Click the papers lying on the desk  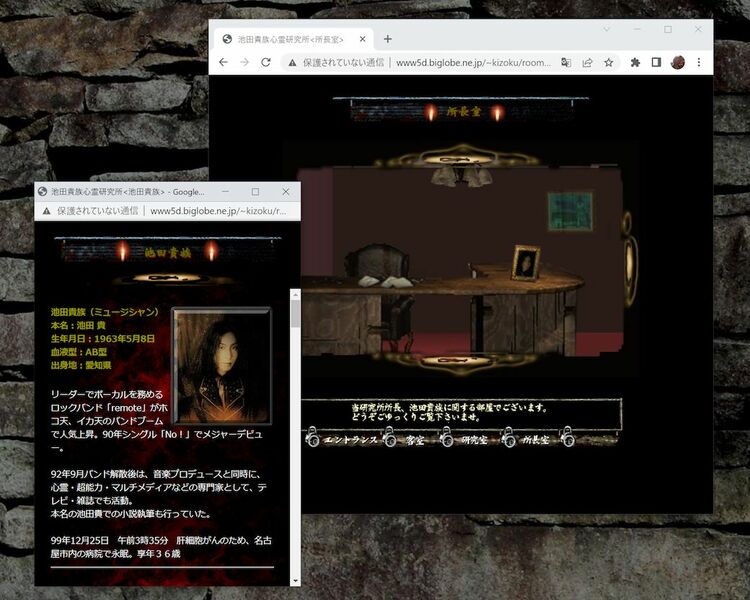(386, 281)
